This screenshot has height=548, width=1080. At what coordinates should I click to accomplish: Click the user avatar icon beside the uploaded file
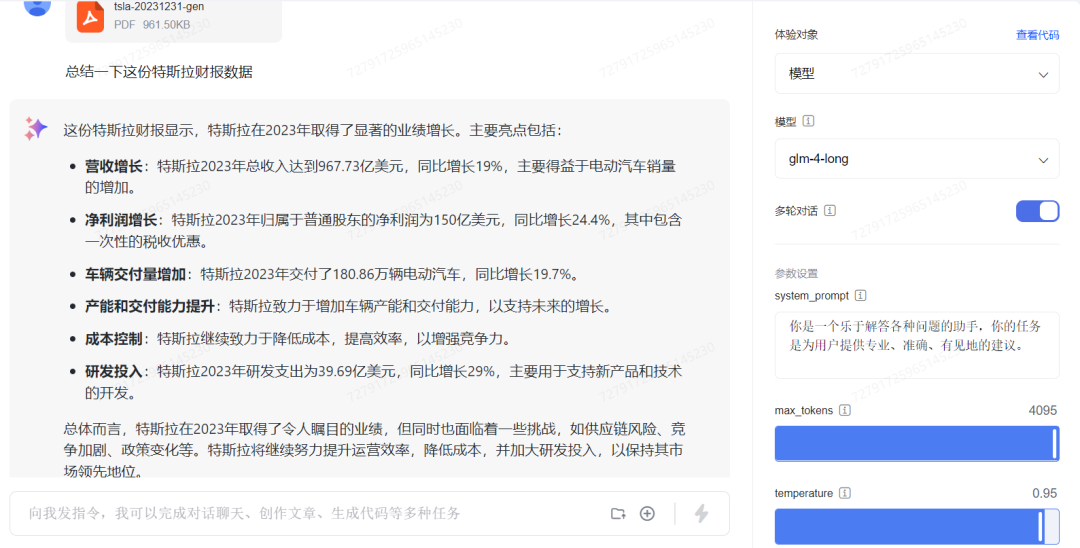click(x=37, y=7)
